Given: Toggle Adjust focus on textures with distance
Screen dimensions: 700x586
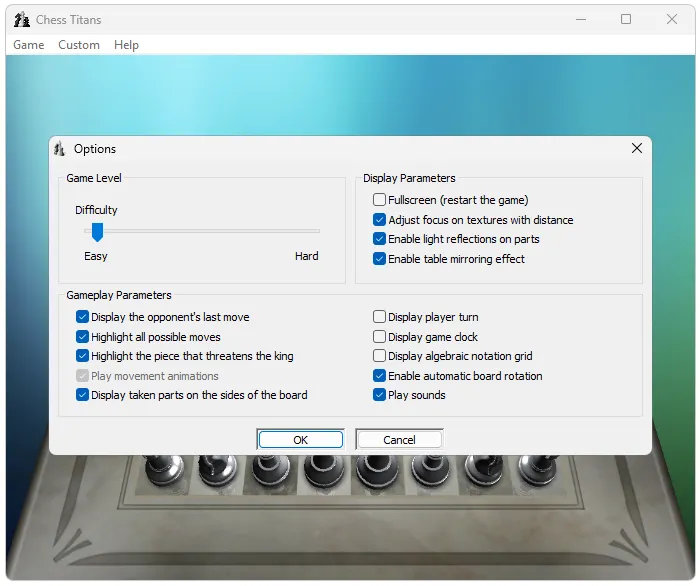Looking at the screenshot, I should (379, 220).
